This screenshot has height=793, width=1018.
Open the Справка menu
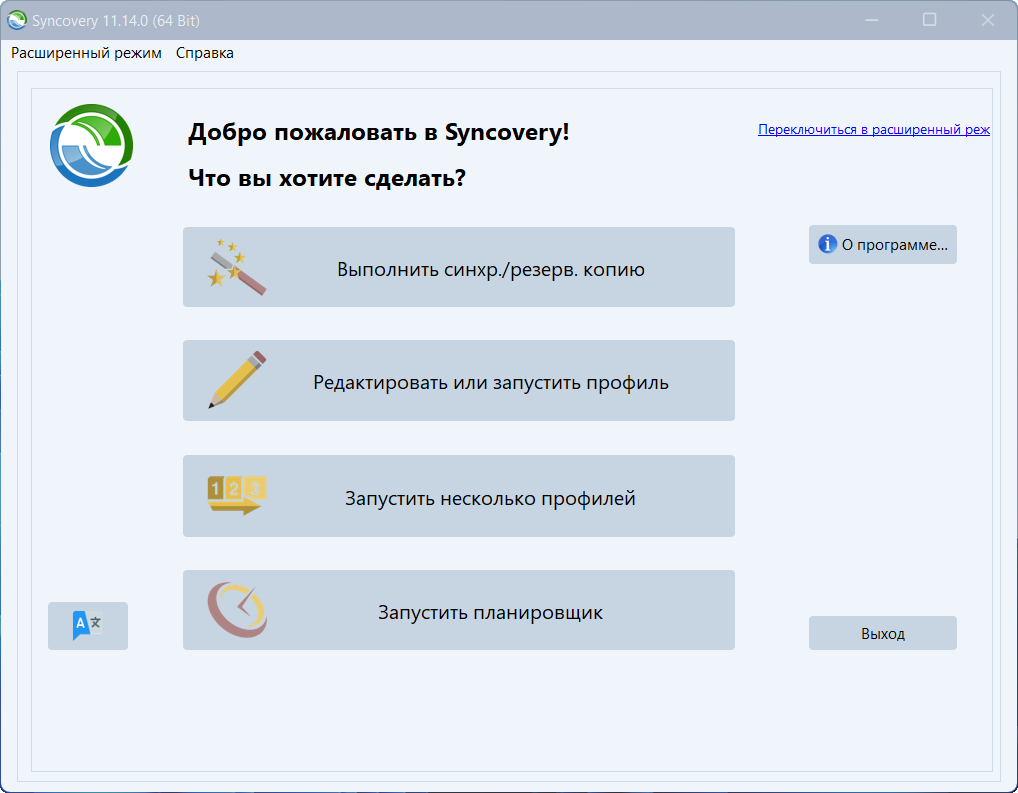[x=205, y=53]
